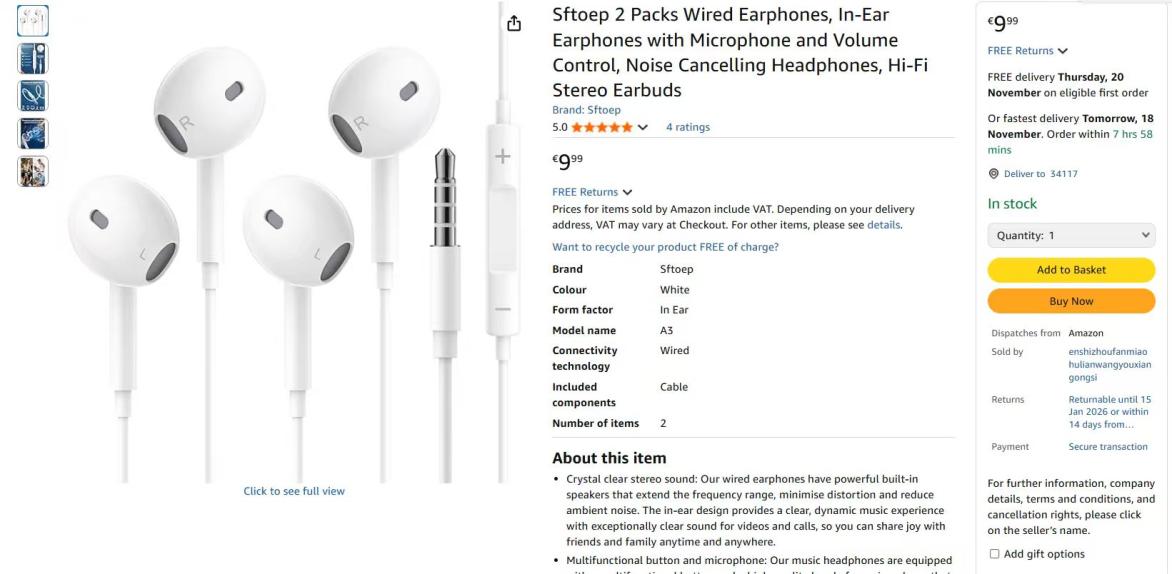Open the Brand: Sftoep link
This screenshot has height=574, width=1172.
[586, 110]
